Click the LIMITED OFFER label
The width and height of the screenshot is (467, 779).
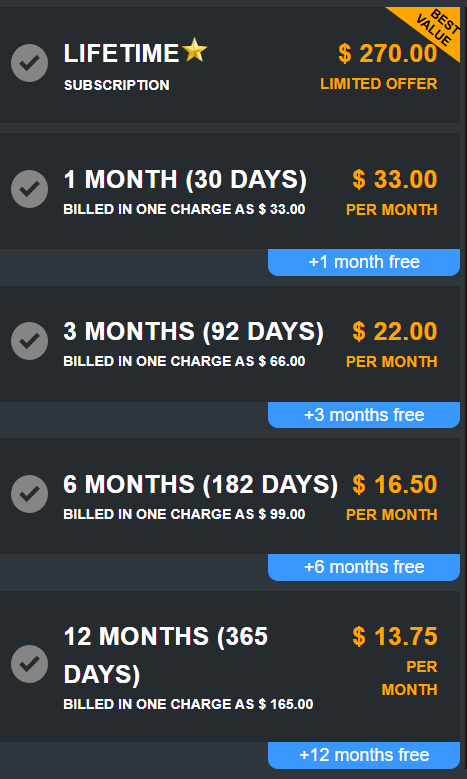point(379,84)
